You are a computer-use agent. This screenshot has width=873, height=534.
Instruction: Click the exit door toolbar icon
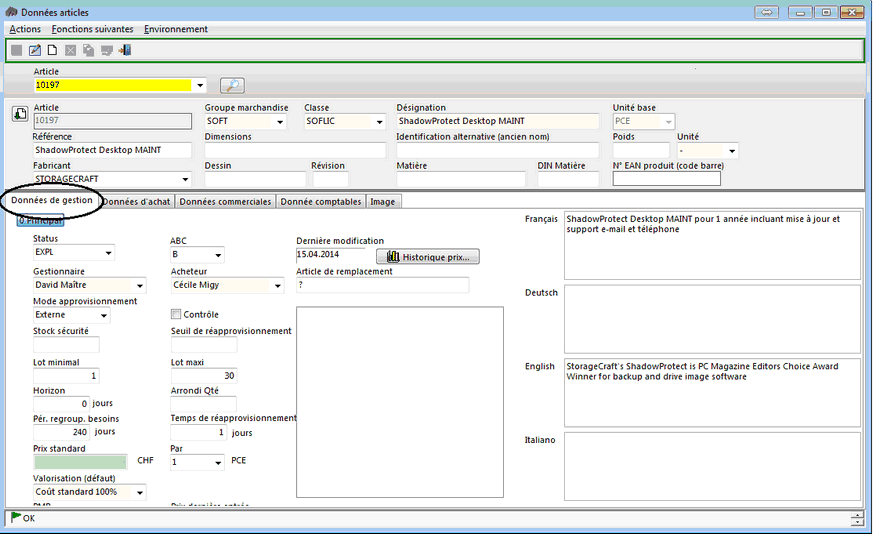(x=125, y=51)
